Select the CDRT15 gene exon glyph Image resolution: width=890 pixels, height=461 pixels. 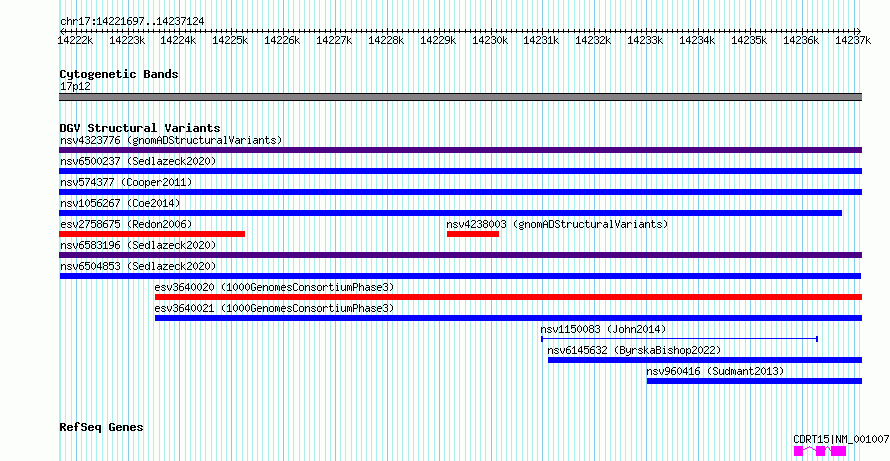pos(820,451)
